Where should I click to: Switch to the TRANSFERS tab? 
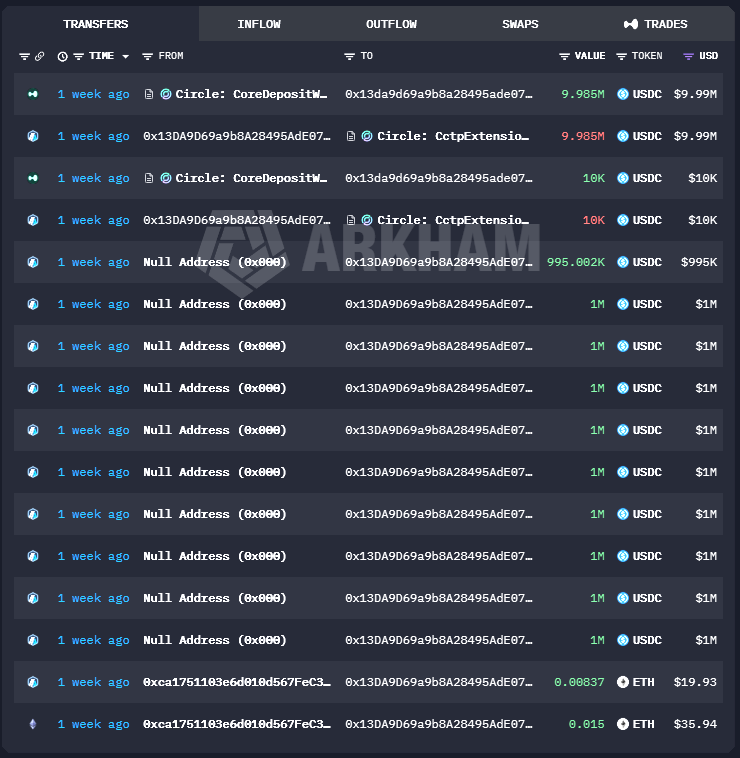[96, 24]
